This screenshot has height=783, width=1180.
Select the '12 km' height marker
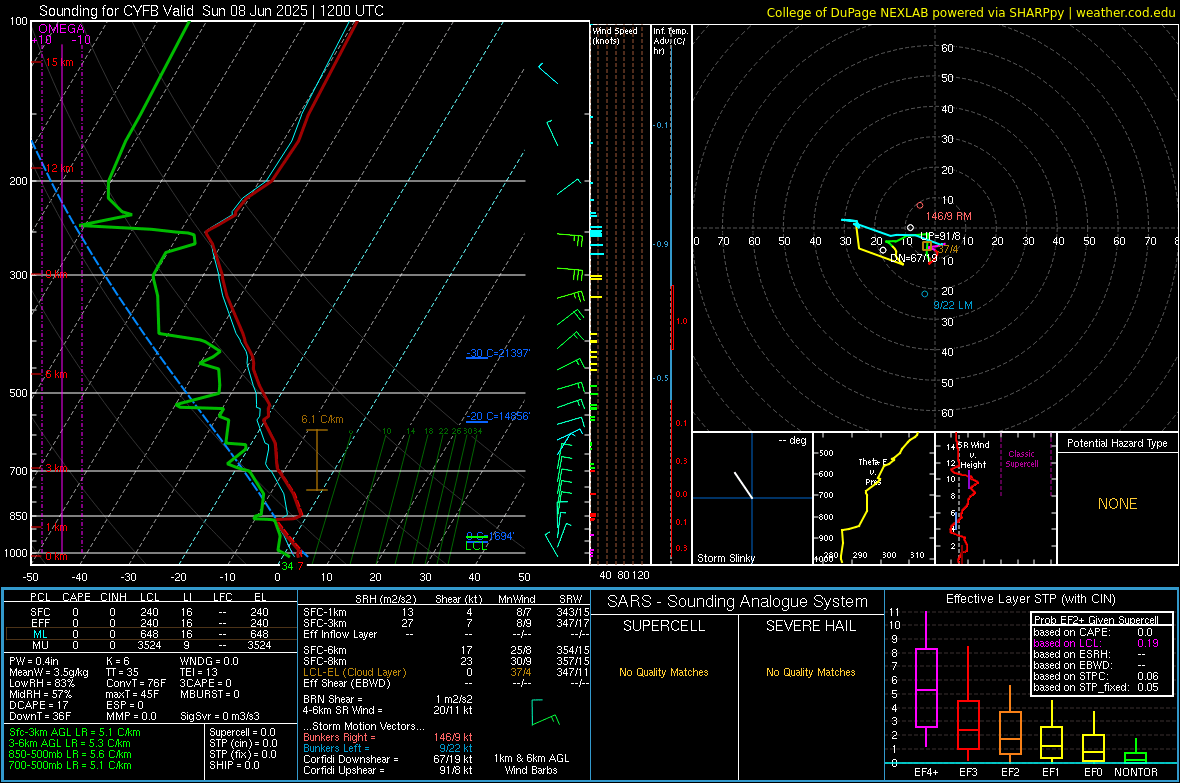59,169
